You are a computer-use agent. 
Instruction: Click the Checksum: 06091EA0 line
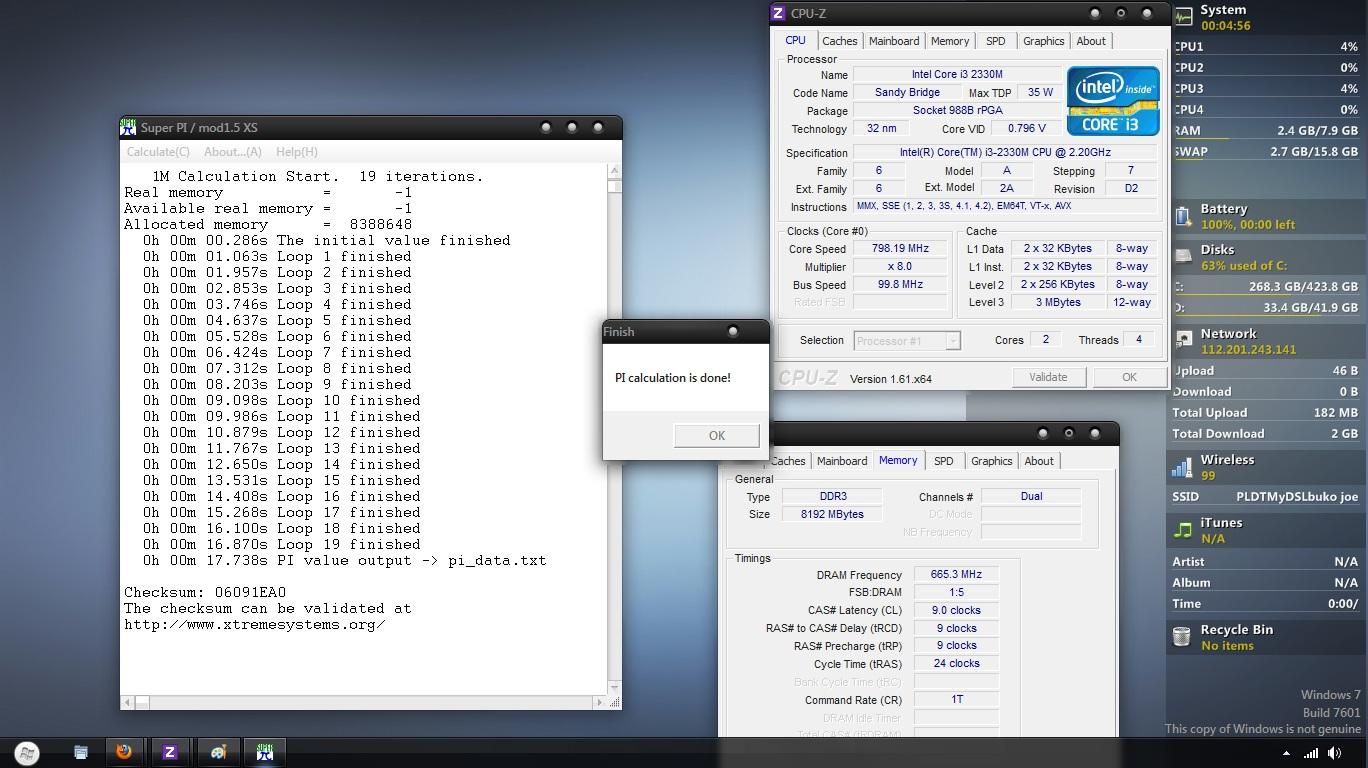205,592
